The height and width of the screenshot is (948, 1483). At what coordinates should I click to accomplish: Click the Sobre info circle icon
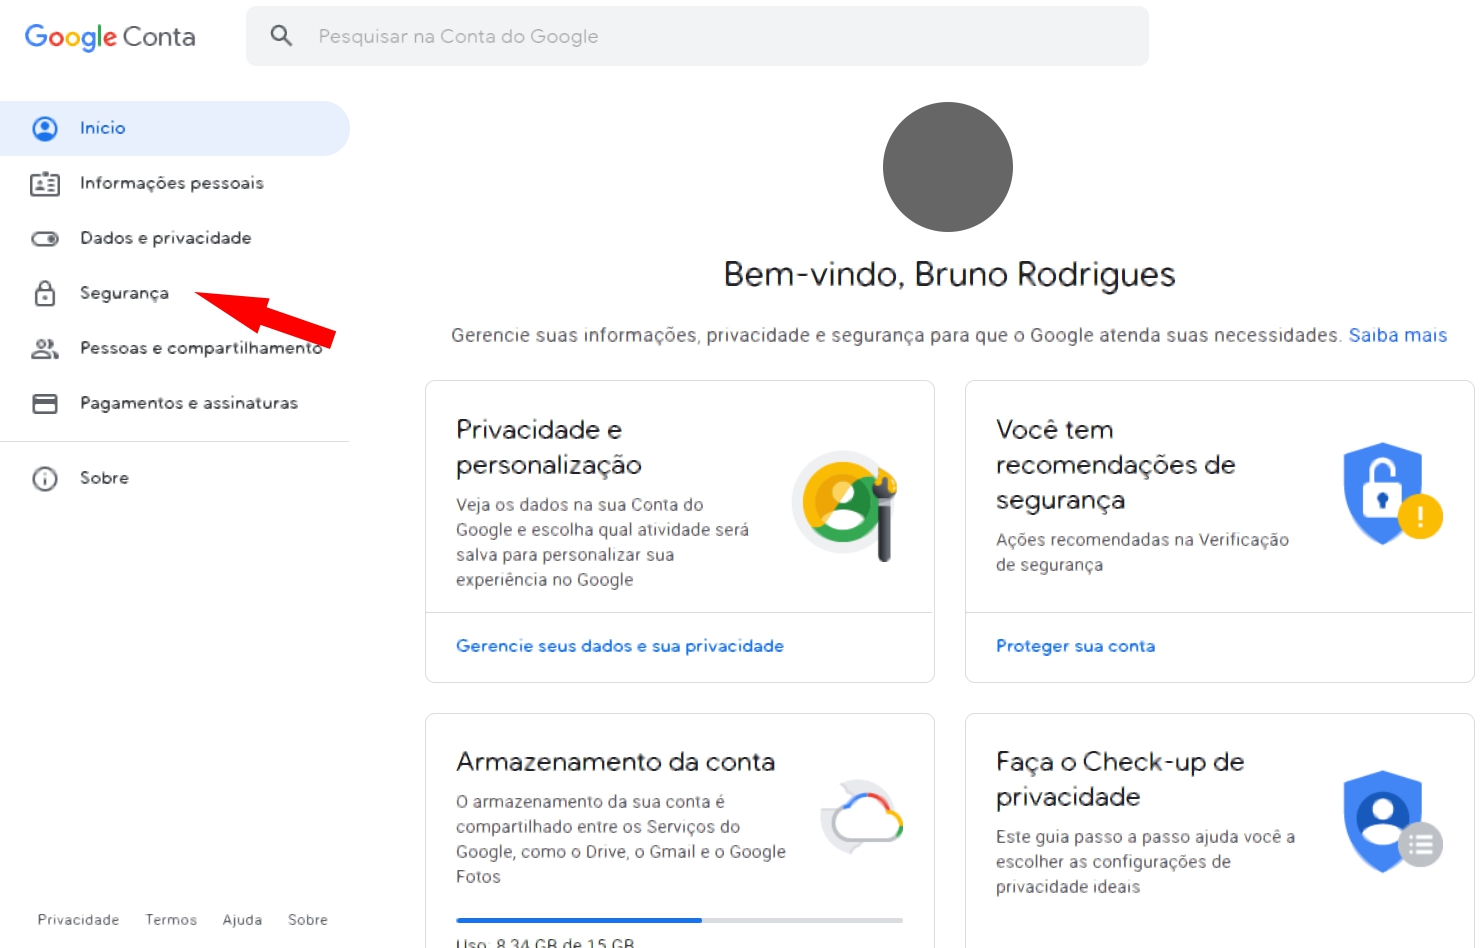[x=45, y=478]
